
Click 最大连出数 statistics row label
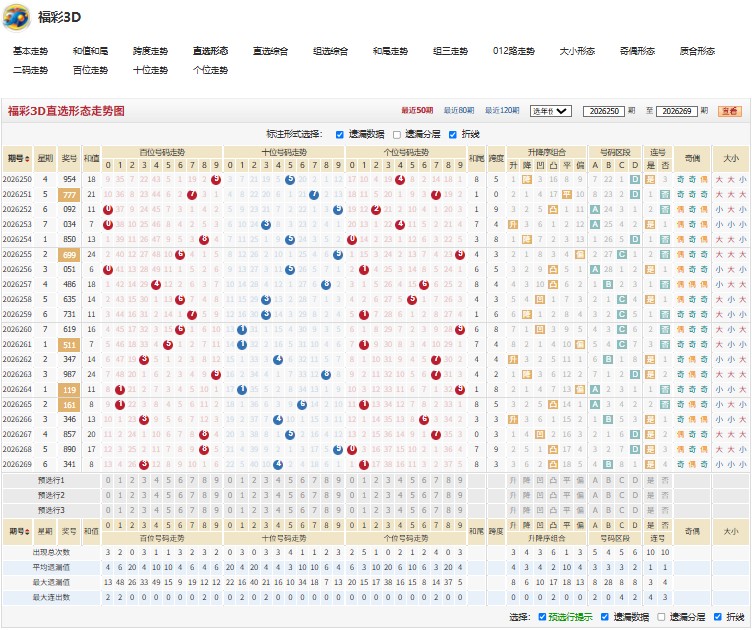(x=51, y=598)
